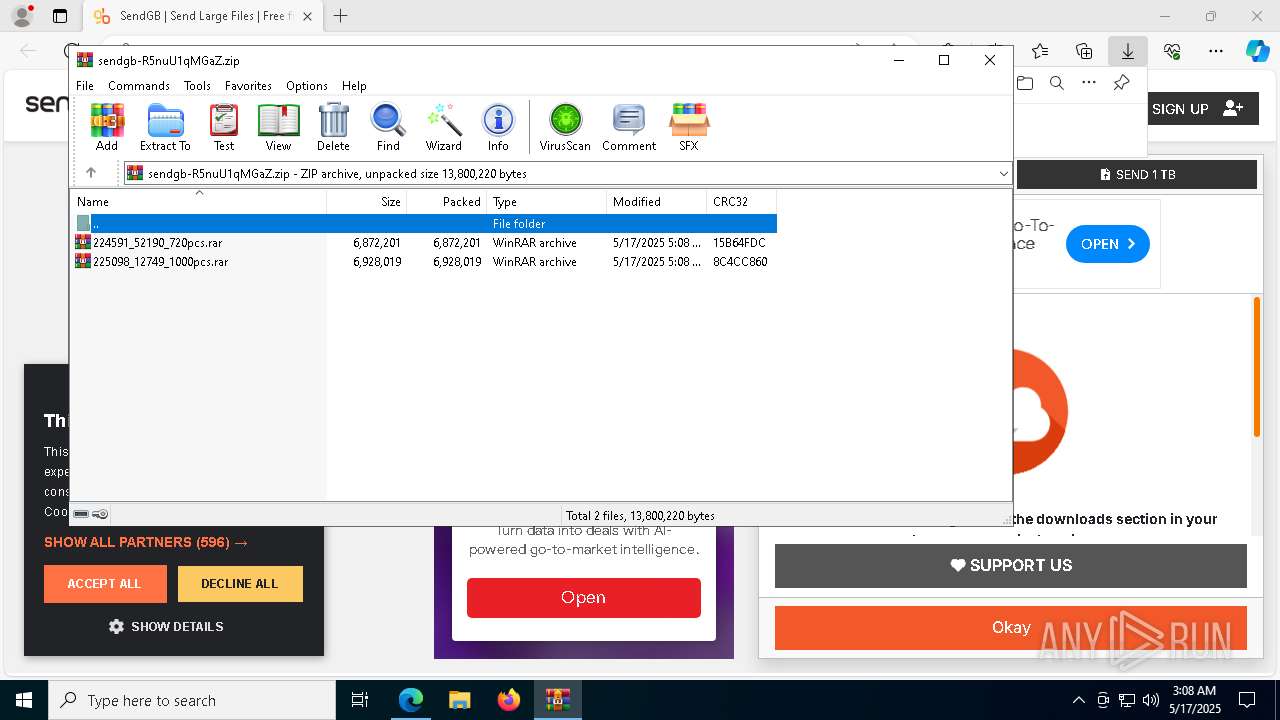Viewport: 1280px width, 720px height.
Task: Click the SIGN UP button
Action: [1197, 109]
